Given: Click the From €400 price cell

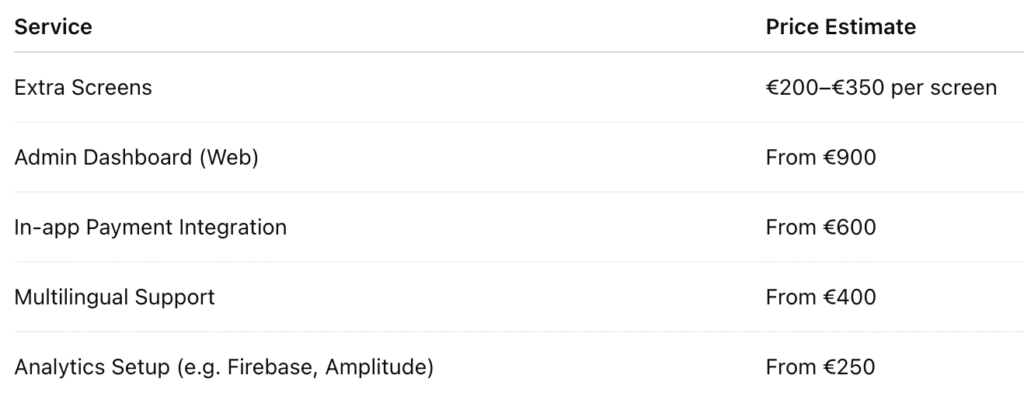Looking at the screenshot, I should 820,297.
